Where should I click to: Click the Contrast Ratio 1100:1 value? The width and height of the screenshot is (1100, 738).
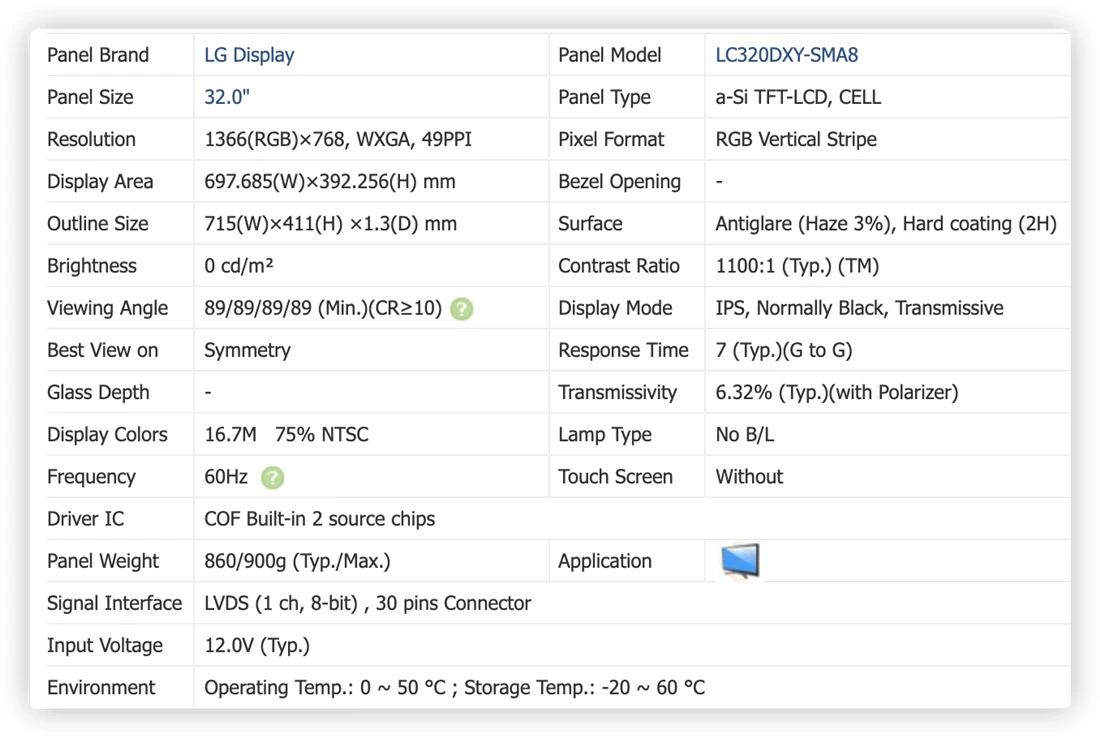(x=797, y=266)
